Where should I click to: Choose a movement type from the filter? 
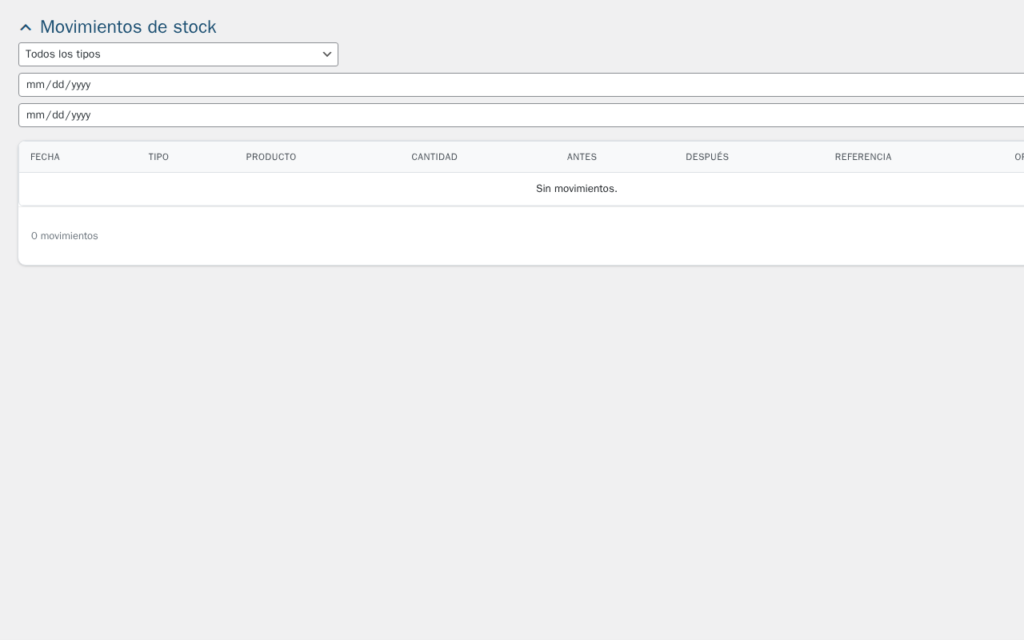click(x=178, y=54)
